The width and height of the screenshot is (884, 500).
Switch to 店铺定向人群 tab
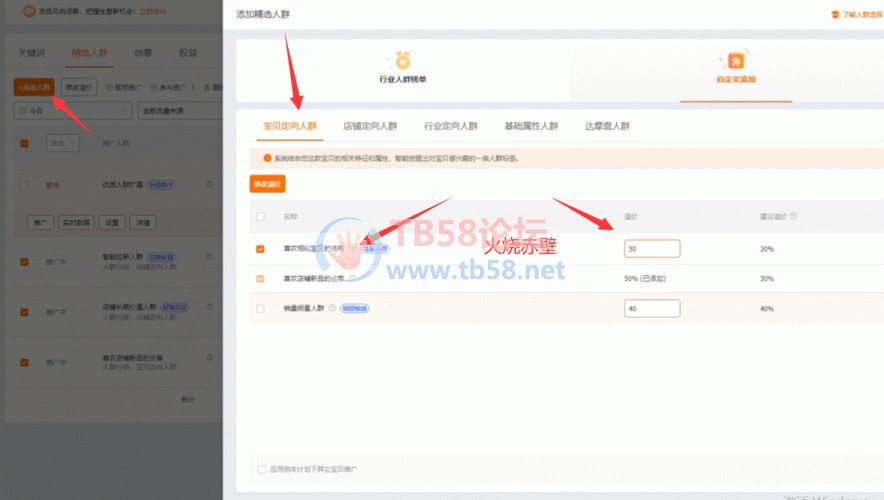(x=370, y=127)
